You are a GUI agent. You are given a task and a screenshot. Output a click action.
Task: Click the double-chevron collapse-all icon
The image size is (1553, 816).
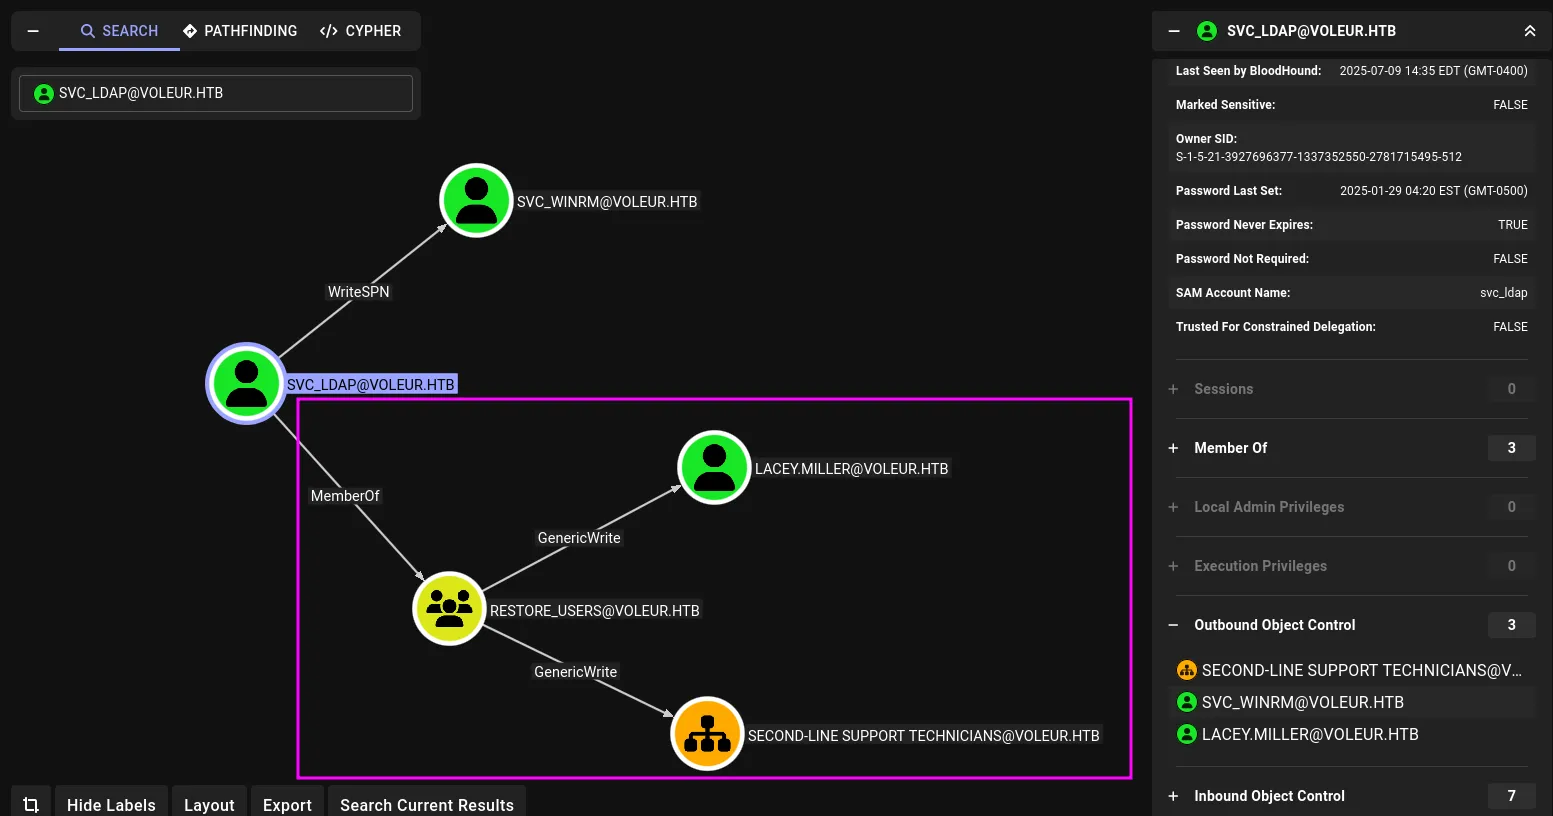(x=1529, y=31)
